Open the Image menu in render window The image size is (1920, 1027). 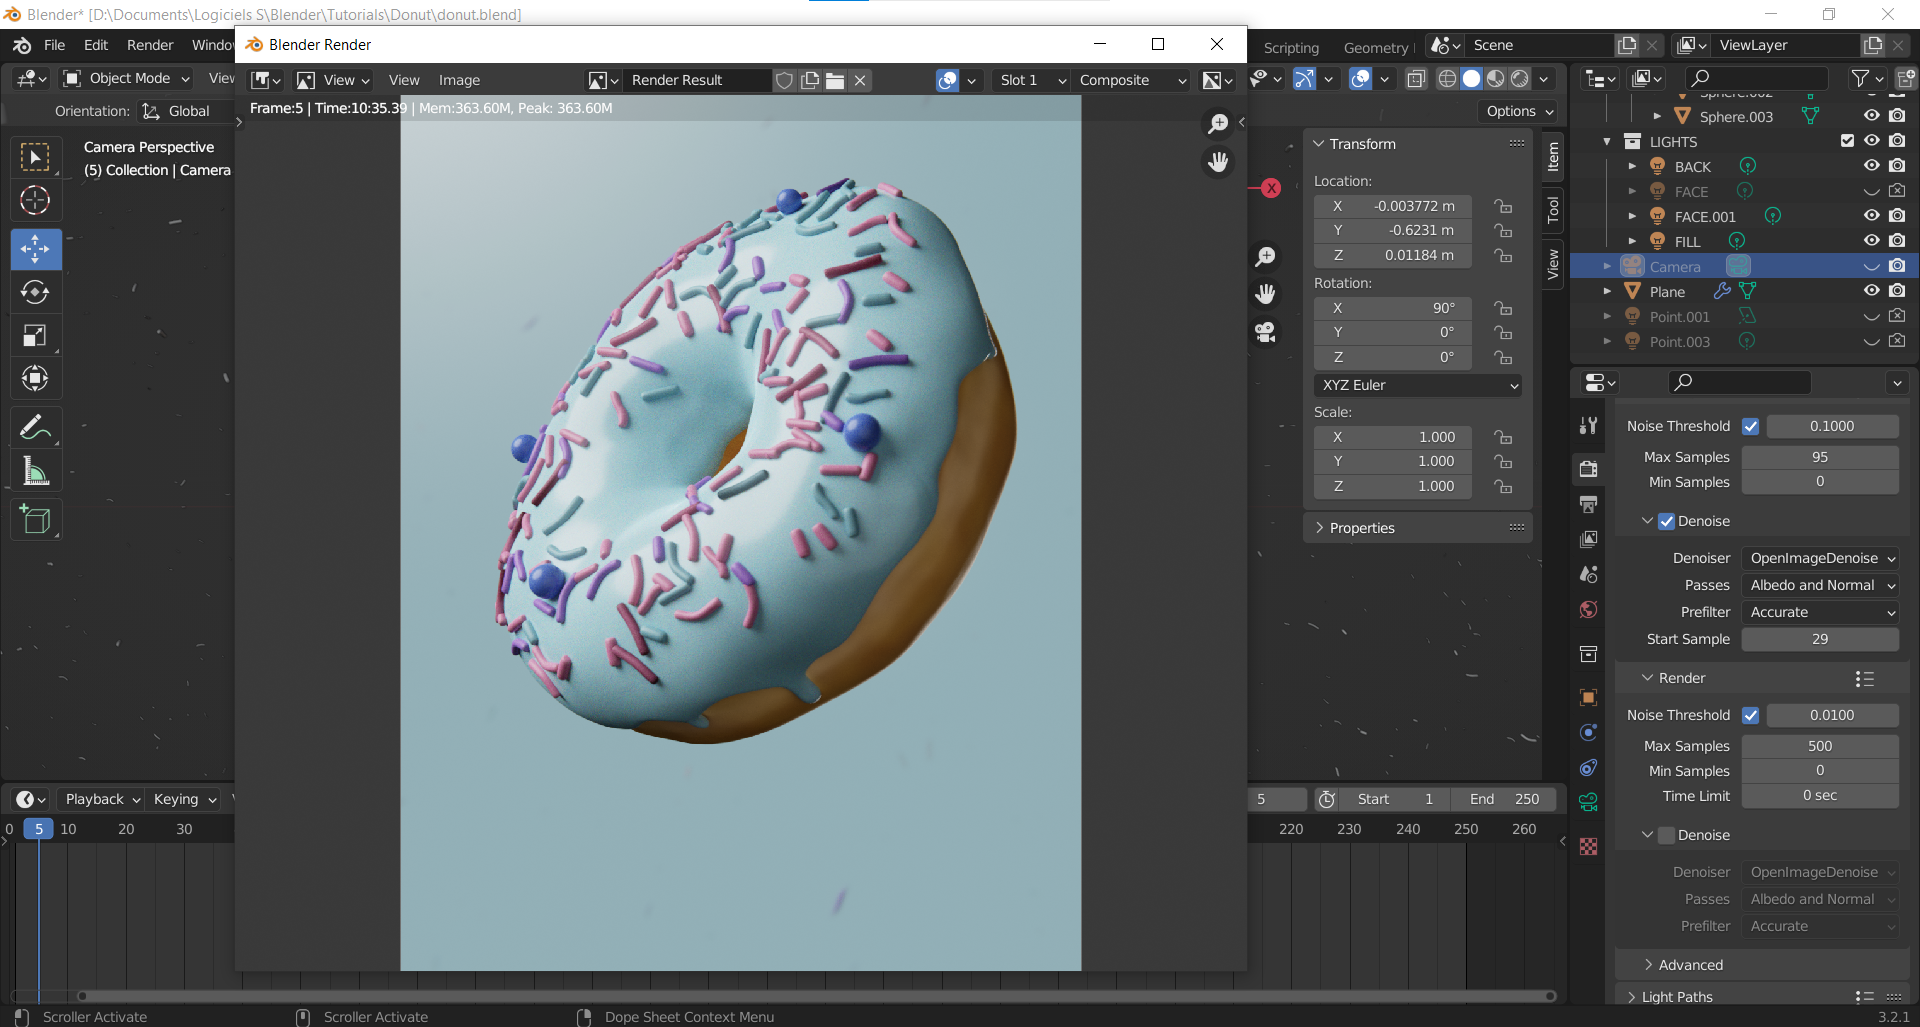point(459,80)
